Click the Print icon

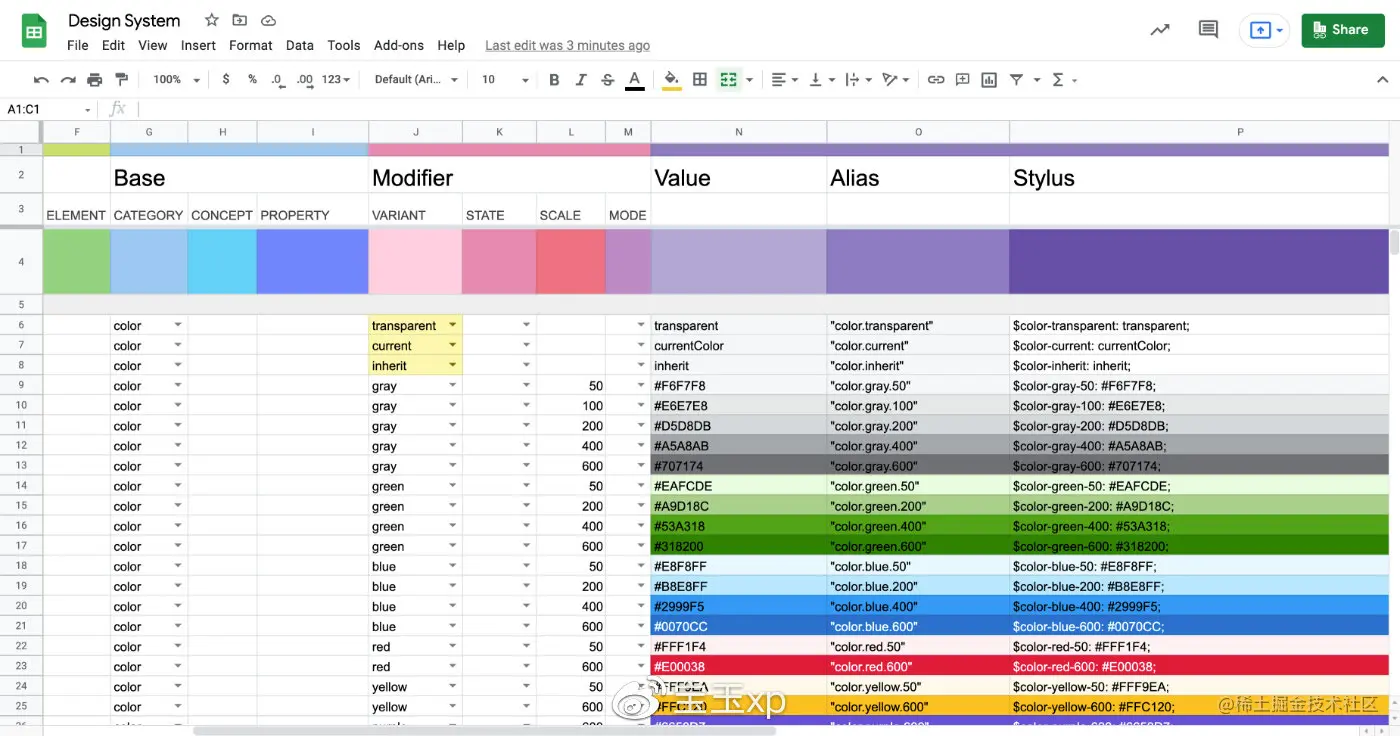[95, 80]
